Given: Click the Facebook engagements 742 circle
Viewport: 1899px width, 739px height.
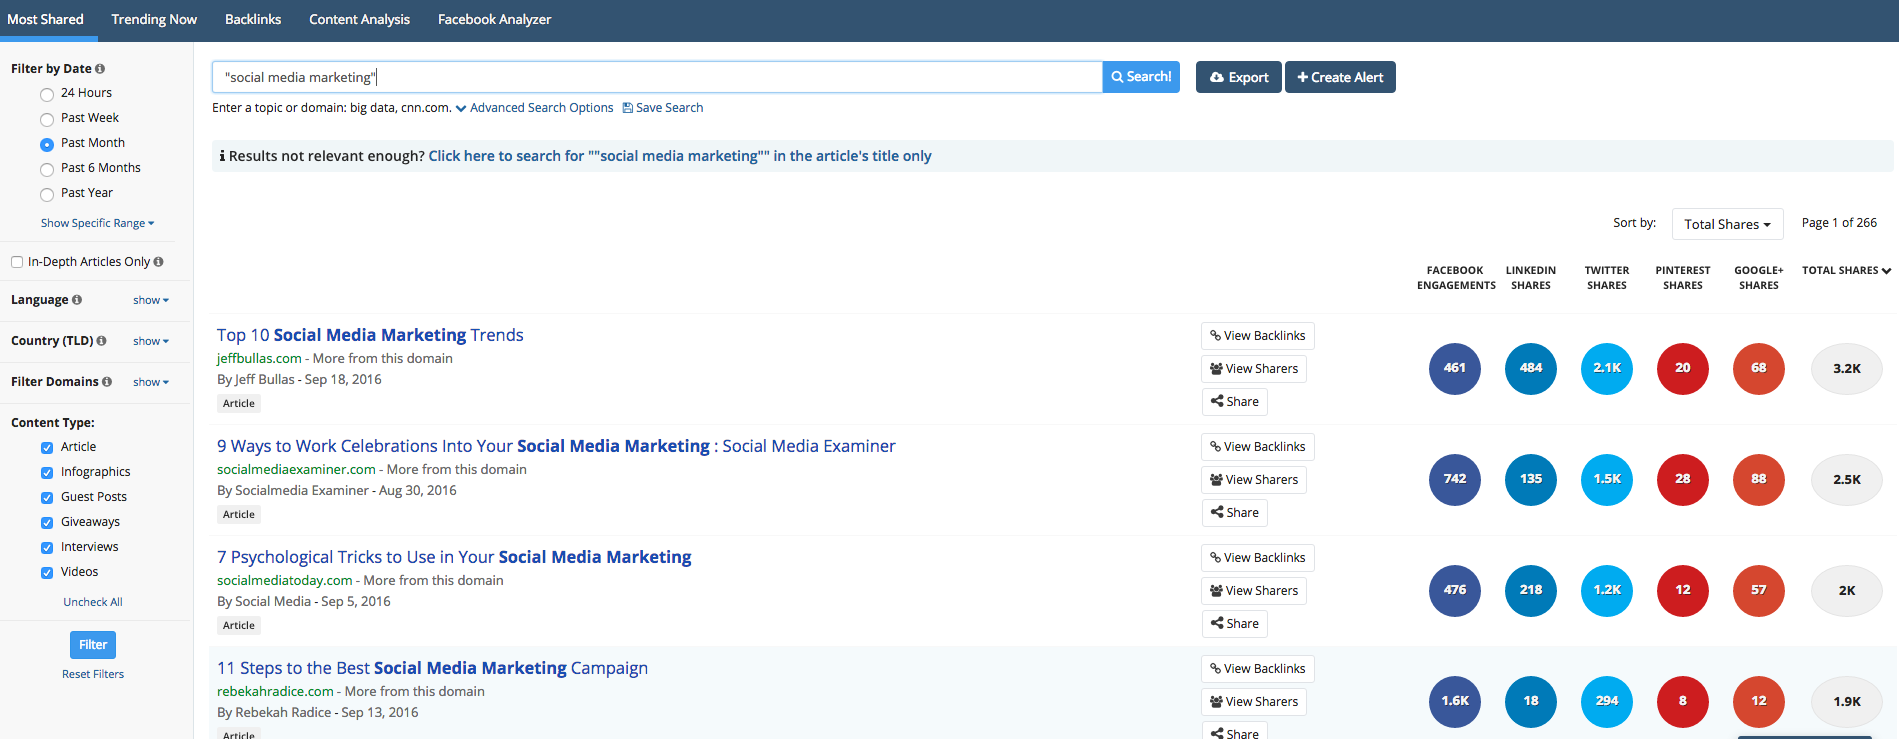Looking at the screenshot, I should [1454, 479].
